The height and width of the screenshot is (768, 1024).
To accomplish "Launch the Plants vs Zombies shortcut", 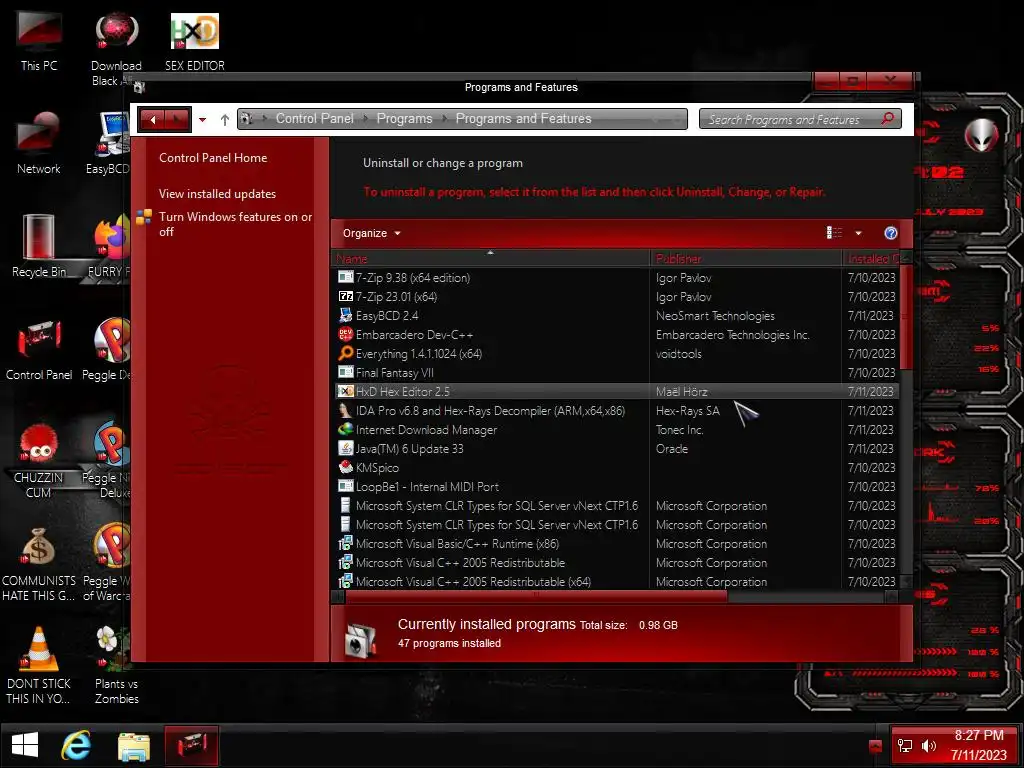I will 116,666.
